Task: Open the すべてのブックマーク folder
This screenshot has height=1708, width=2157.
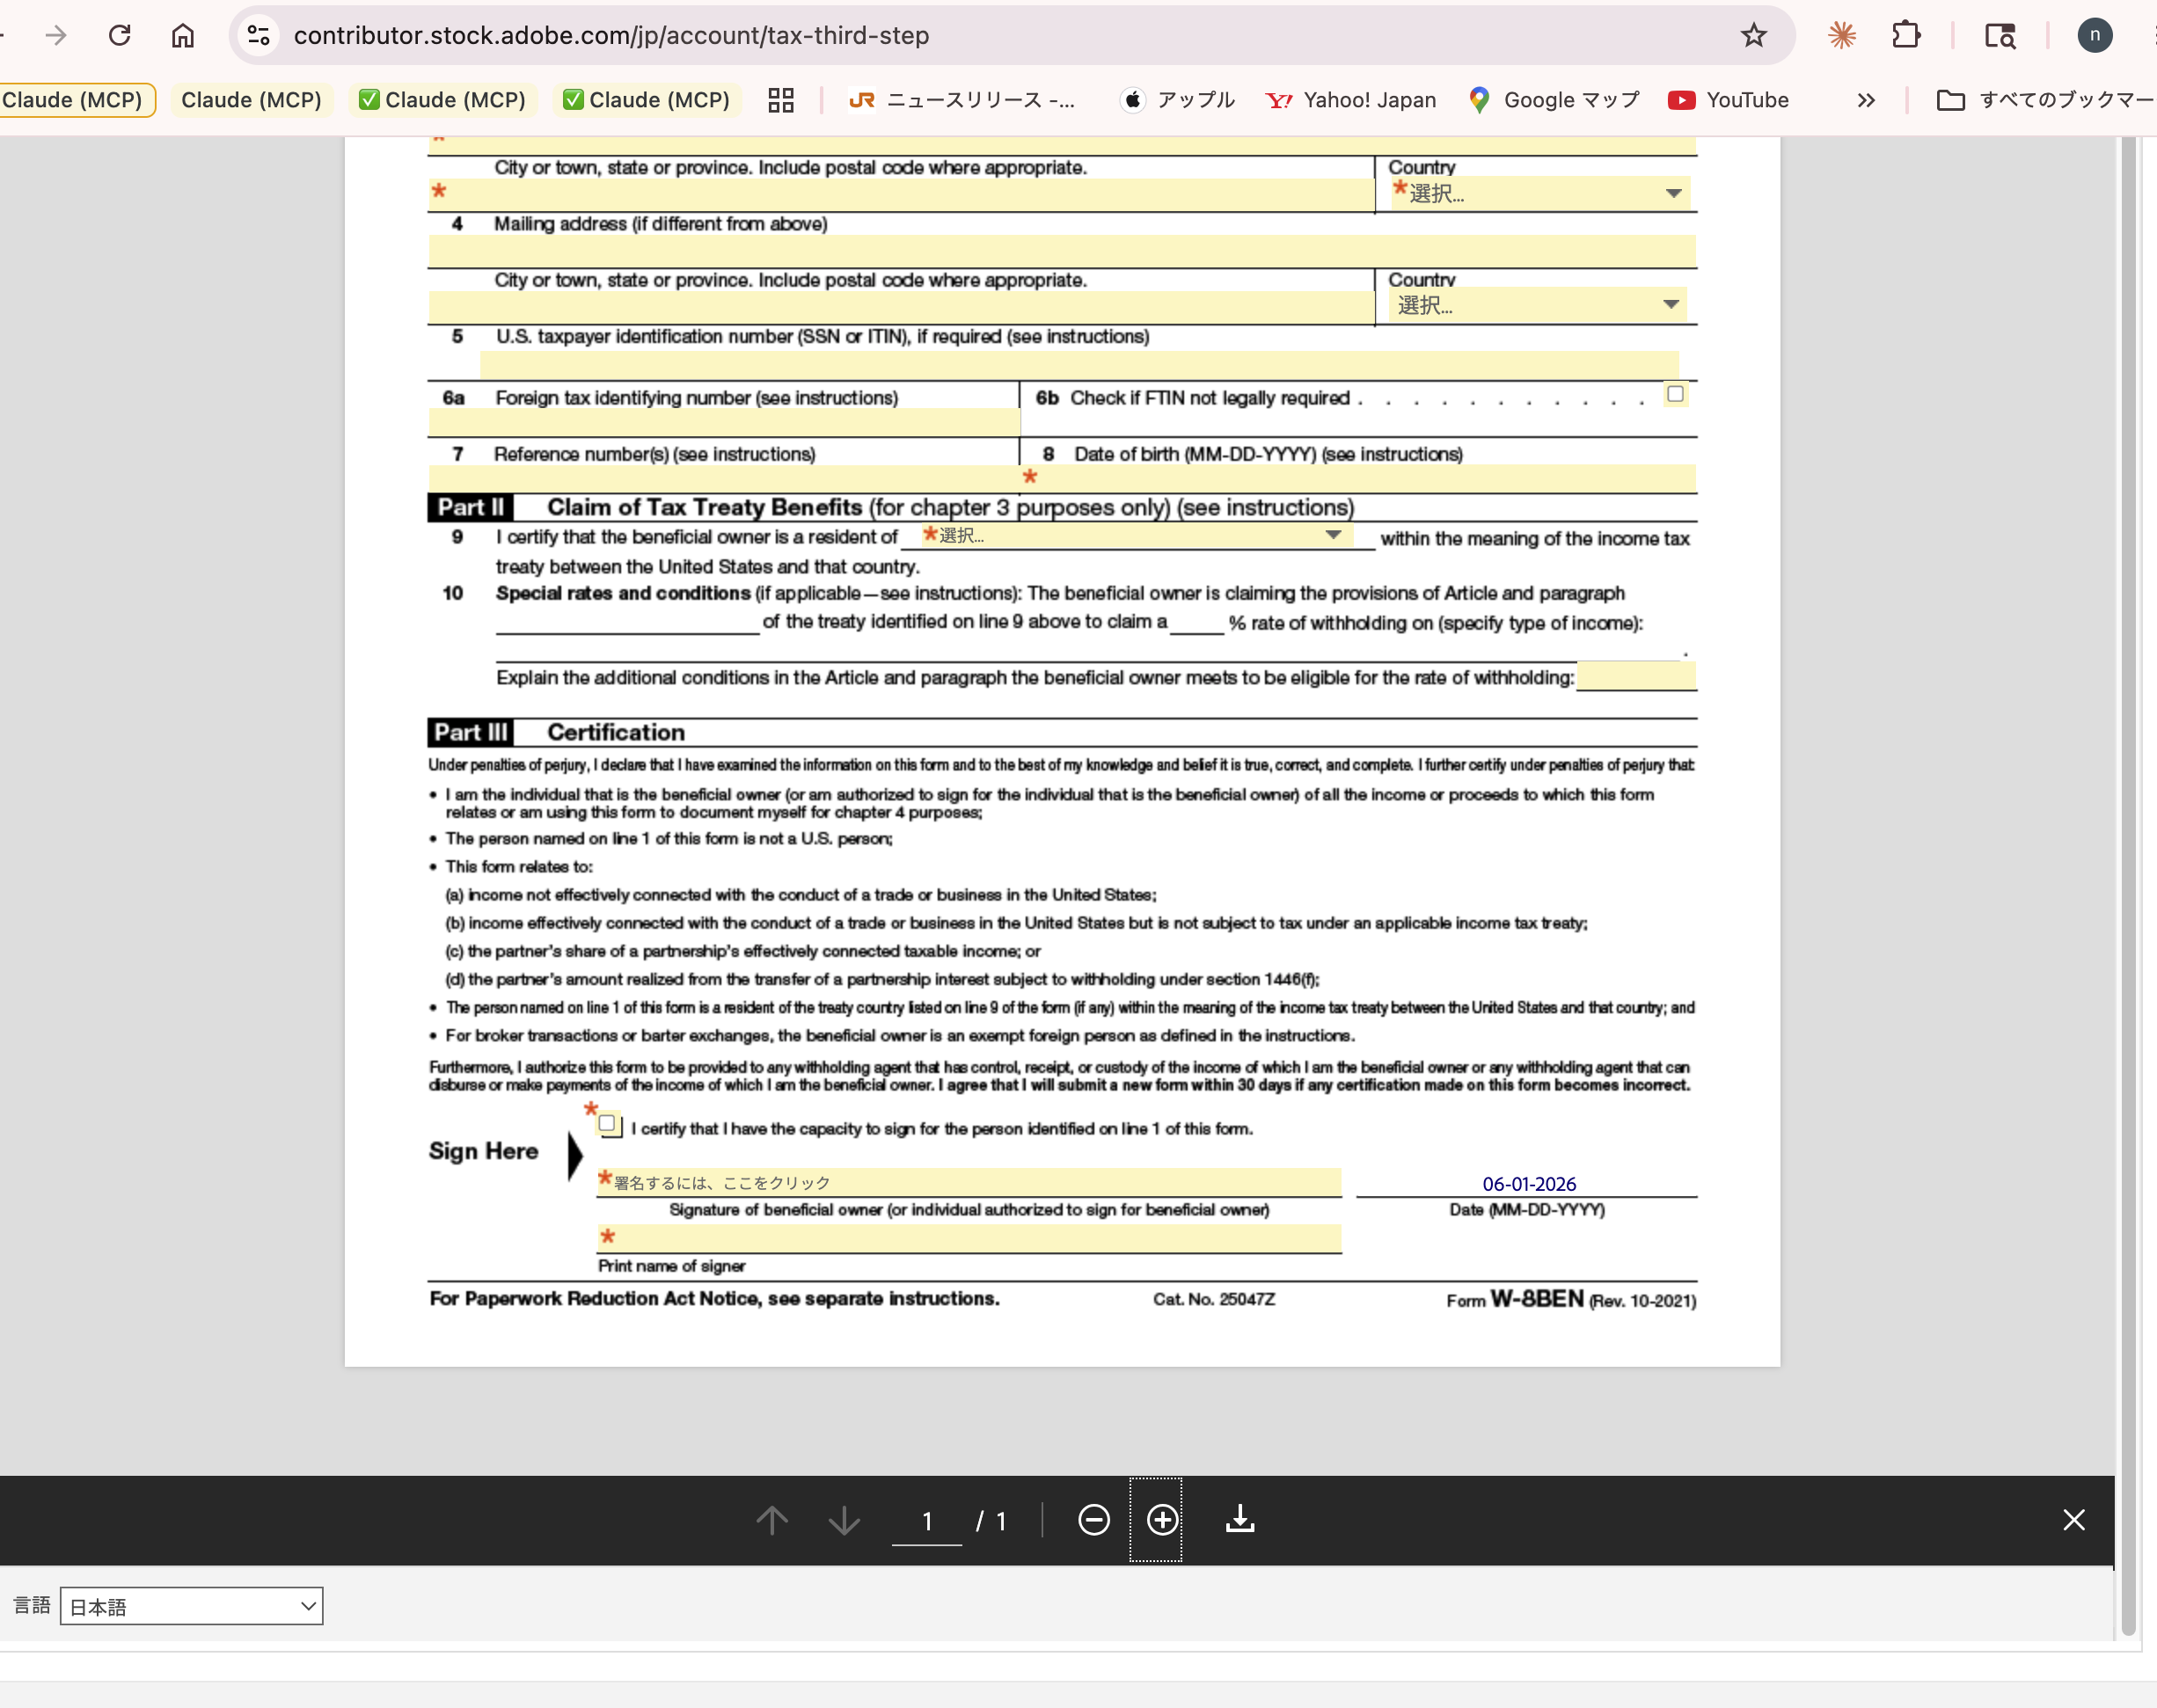Action: (x=2046, y=100)
